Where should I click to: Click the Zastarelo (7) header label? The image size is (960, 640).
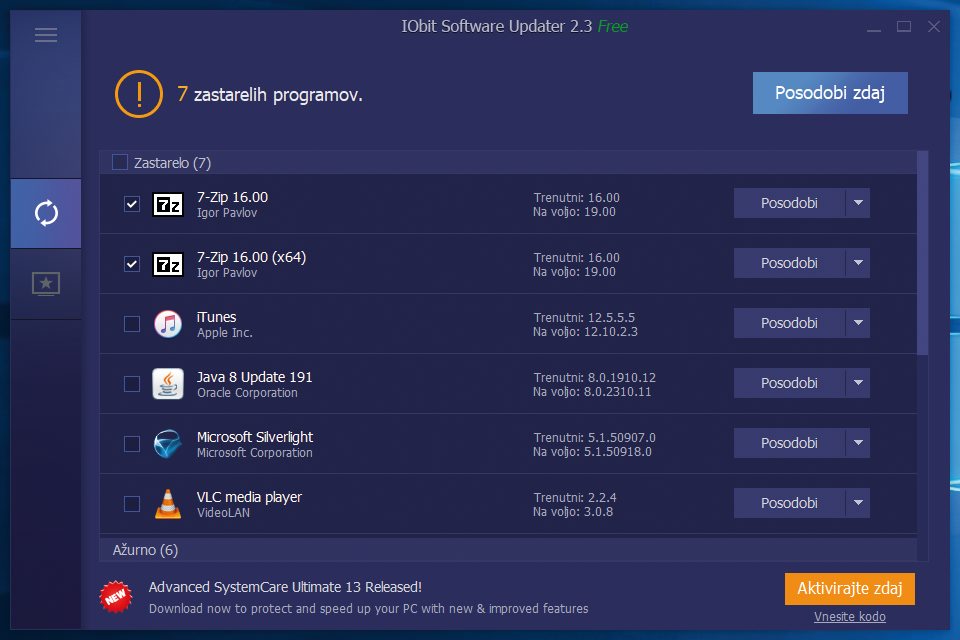pyautogui.click(x=173, y=163)
